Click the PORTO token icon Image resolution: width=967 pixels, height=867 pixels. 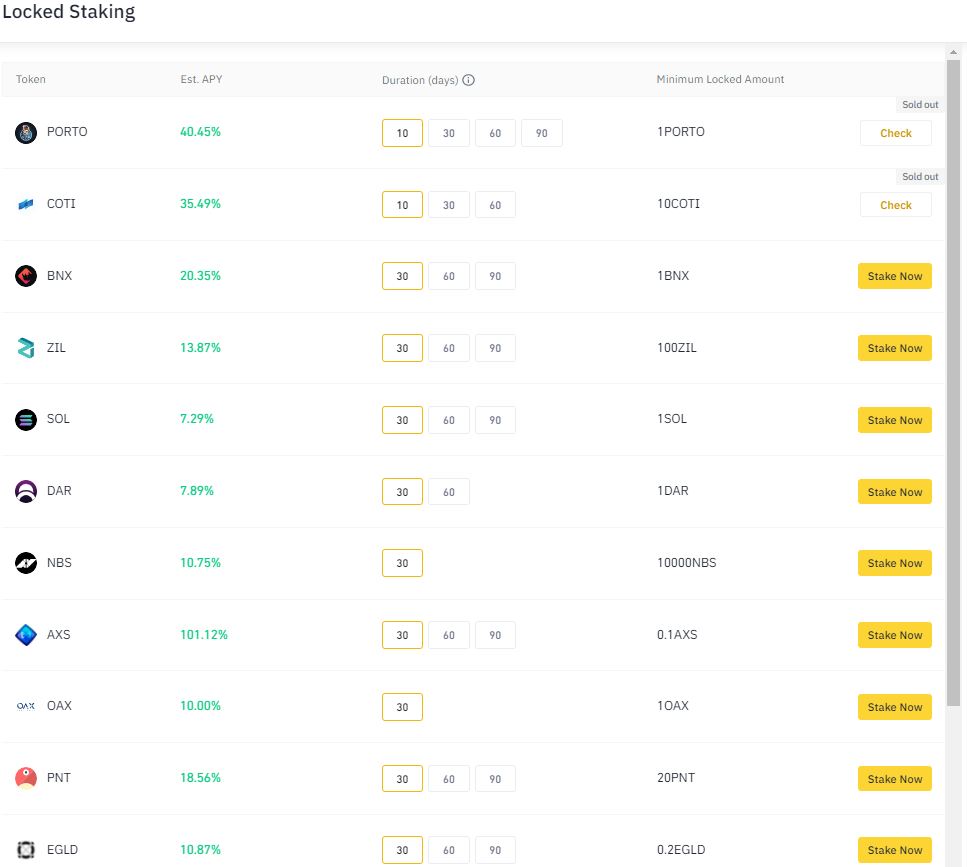[26, 133]
